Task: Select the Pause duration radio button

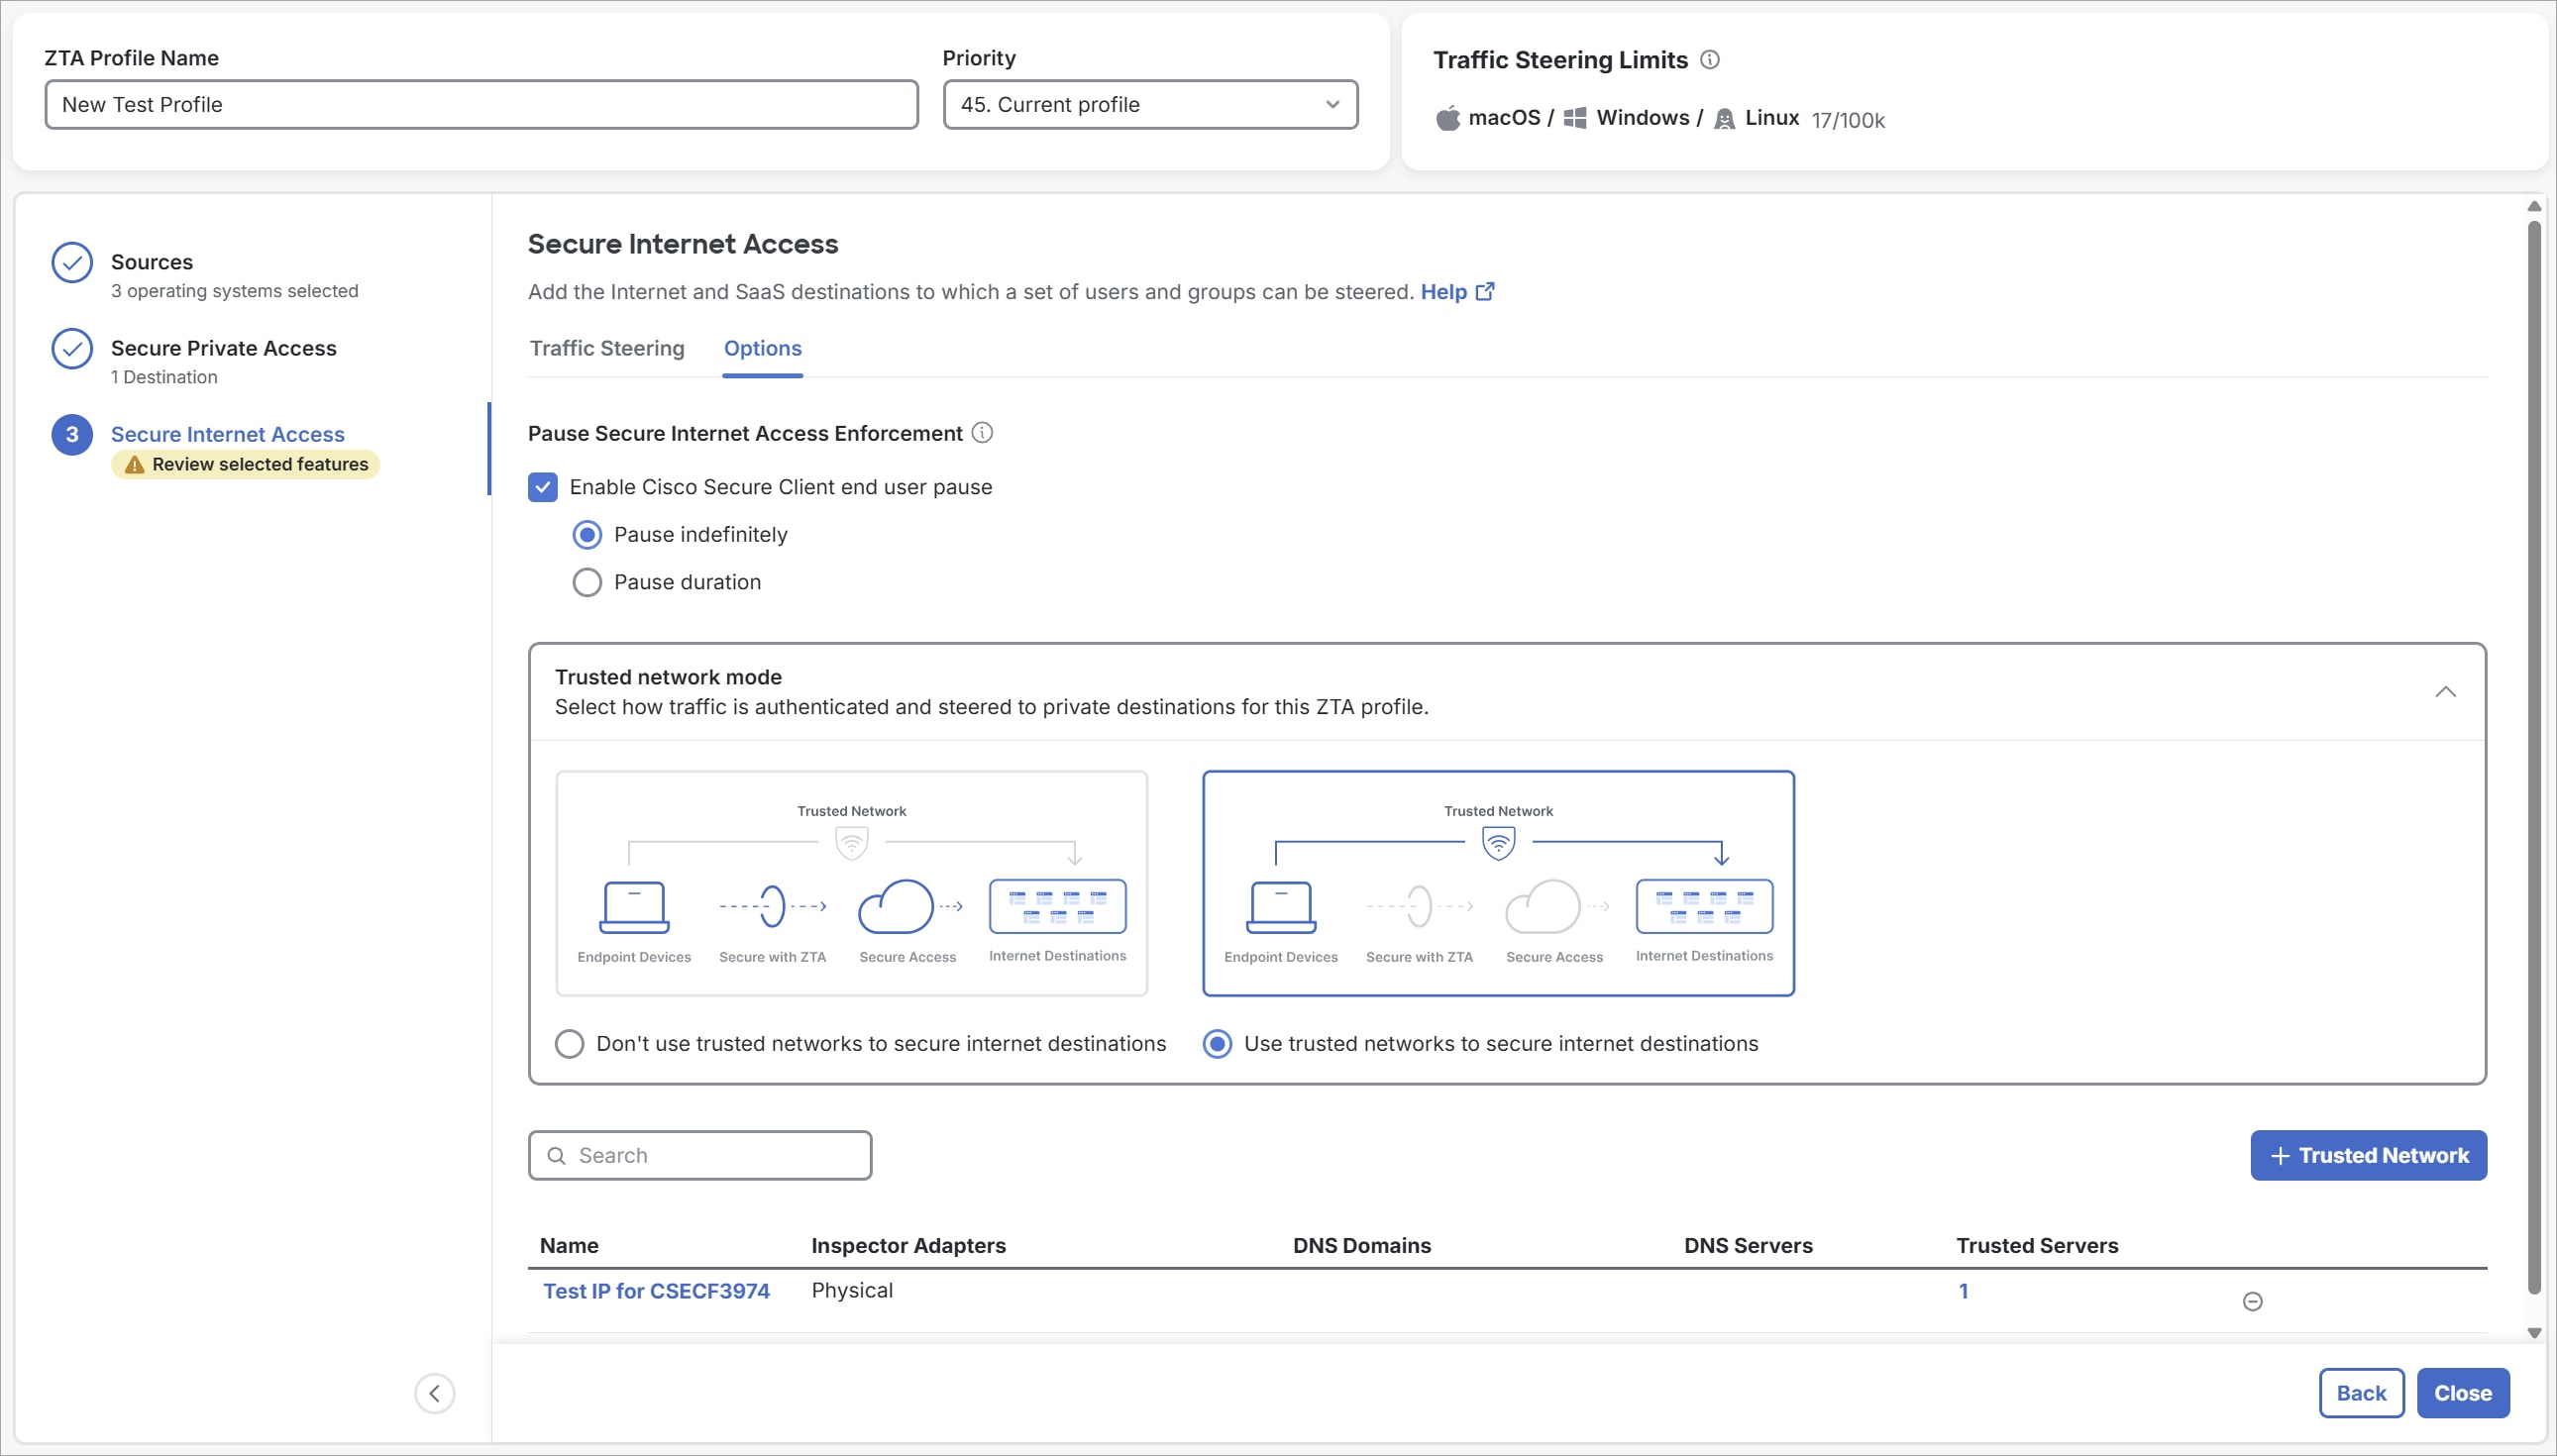Action: pos(587,582)
